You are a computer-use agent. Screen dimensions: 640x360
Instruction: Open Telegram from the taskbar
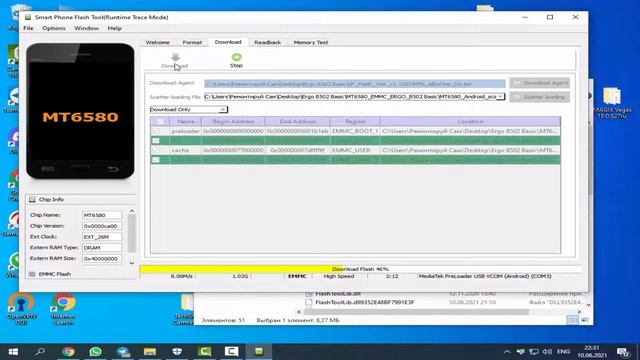(x=123, y=351)
